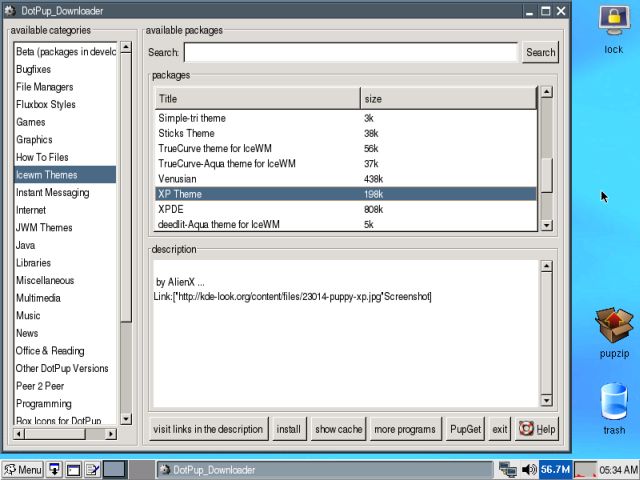
Task: Click the Search button
Action: point(540,52)
